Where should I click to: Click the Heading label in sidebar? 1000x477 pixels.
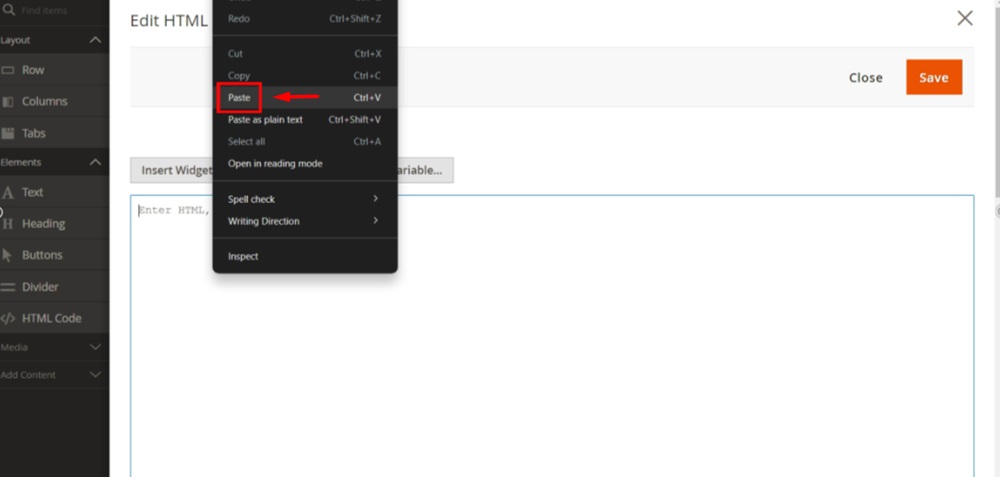coord(43,224)
